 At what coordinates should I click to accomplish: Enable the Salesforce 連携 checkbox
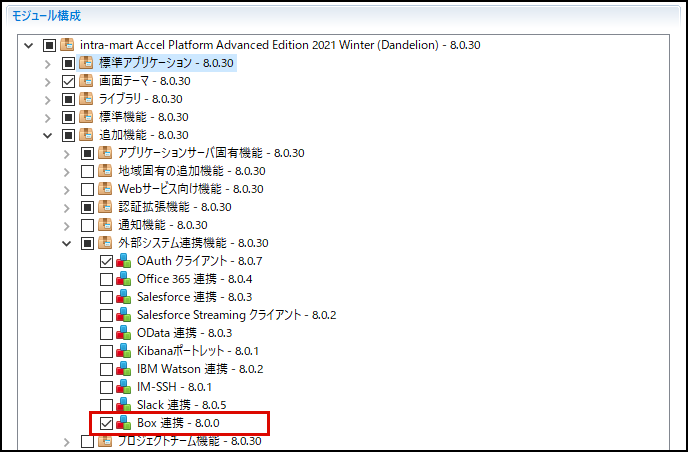(106, 297)
